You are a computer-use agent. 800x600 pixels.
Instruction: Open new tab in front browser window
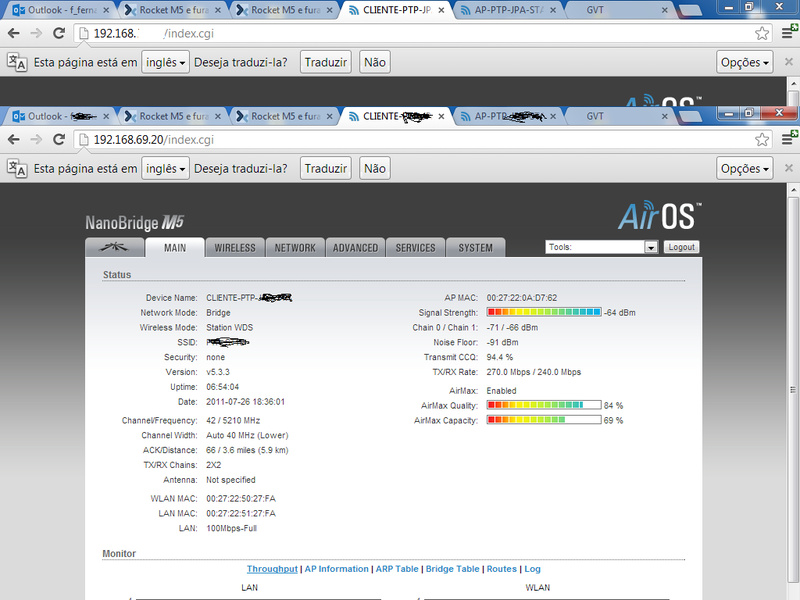[x=690, y=117]
